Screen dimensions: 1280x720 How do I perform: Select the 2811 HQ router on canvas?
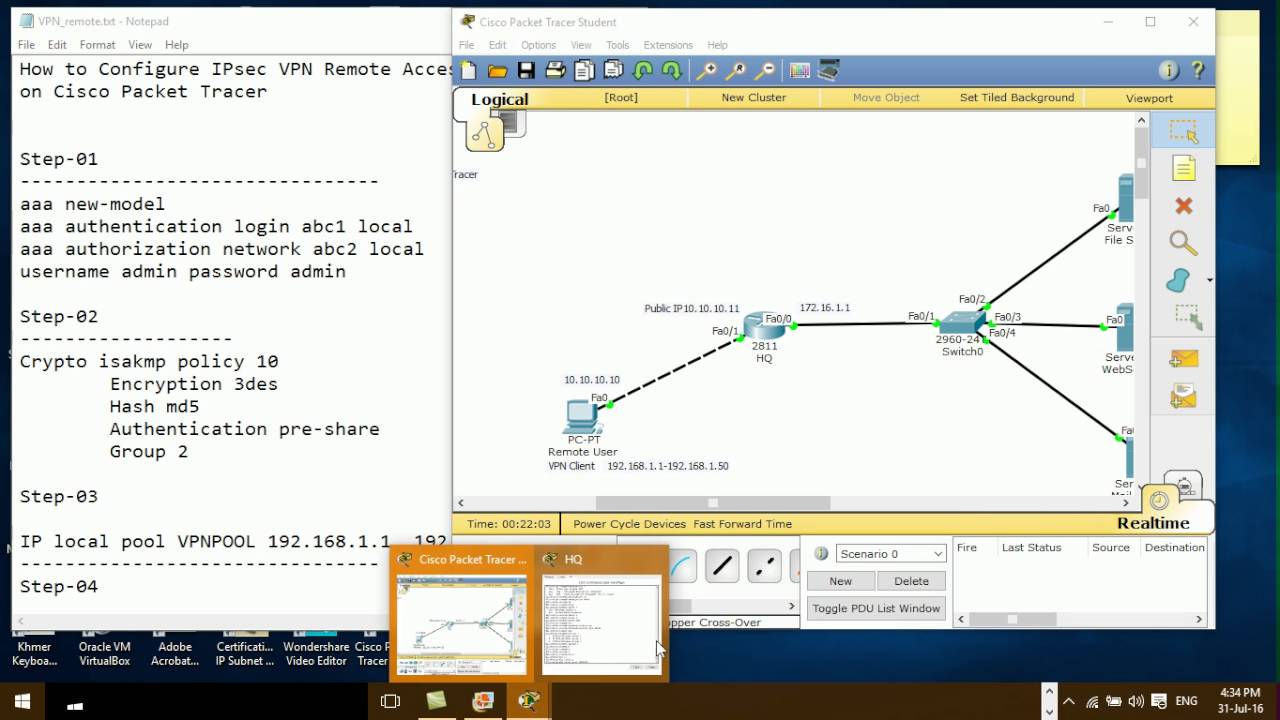tap(765, 325)
